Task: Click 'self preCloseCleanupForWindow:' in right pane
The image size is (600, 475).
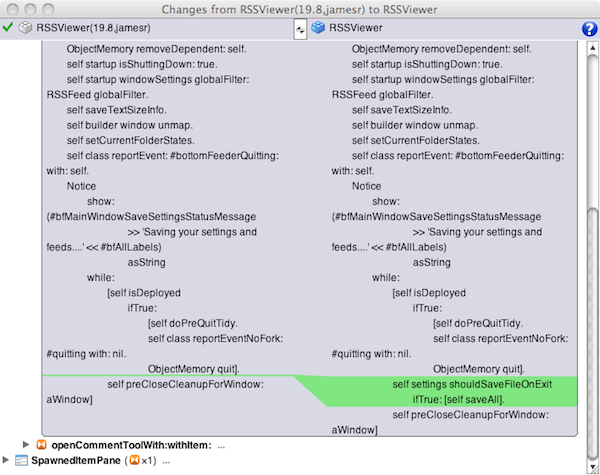Action: (x=470, y=415)
